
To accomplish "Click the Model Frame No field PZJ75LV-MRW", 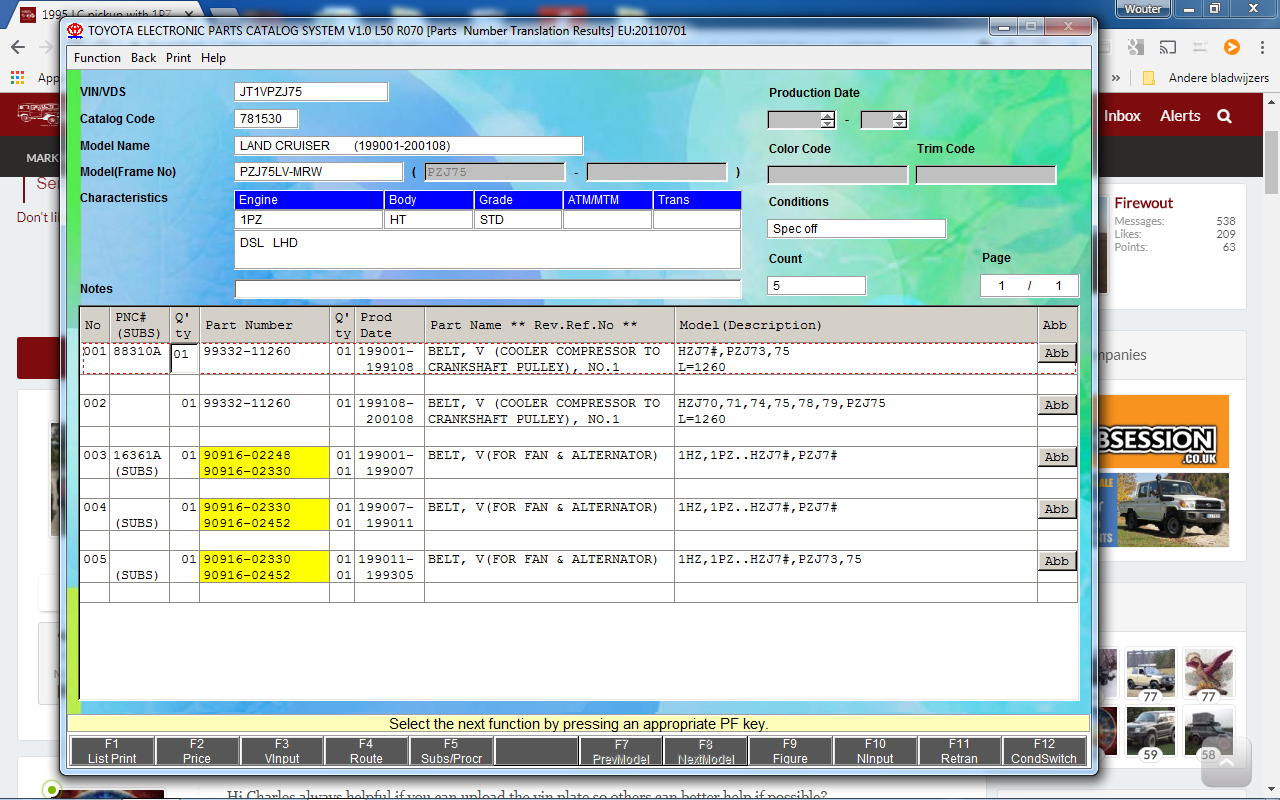I will [318, 172].
